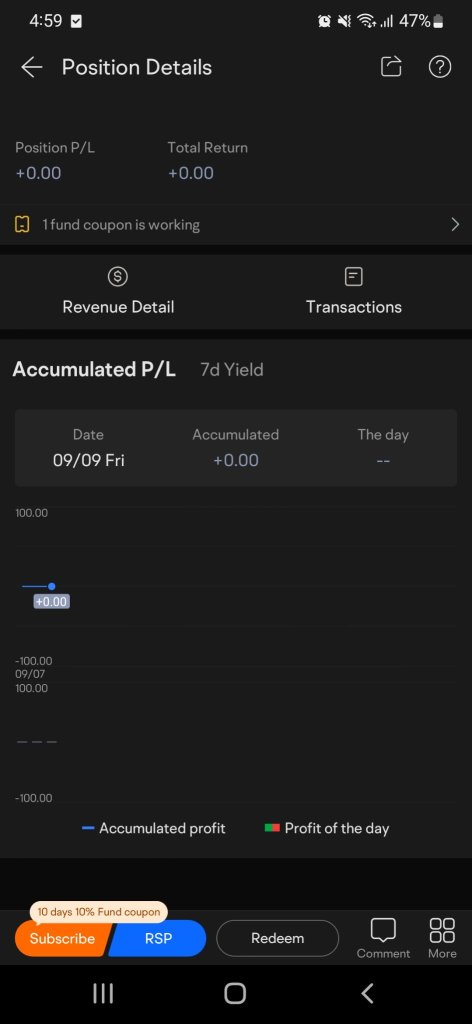Viewport: 472px width, 1024px height.
Task: Tap the back arrow in the header
Action: point(31,67)
